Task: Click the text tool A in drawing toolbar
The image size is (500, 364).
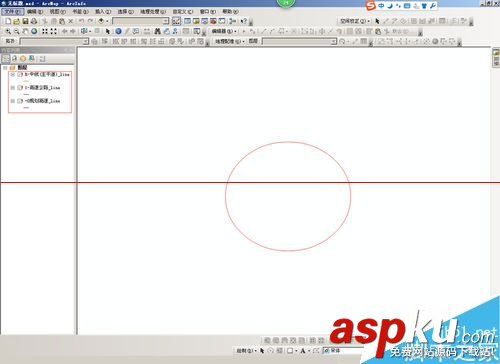Action: tap(303, 350)
